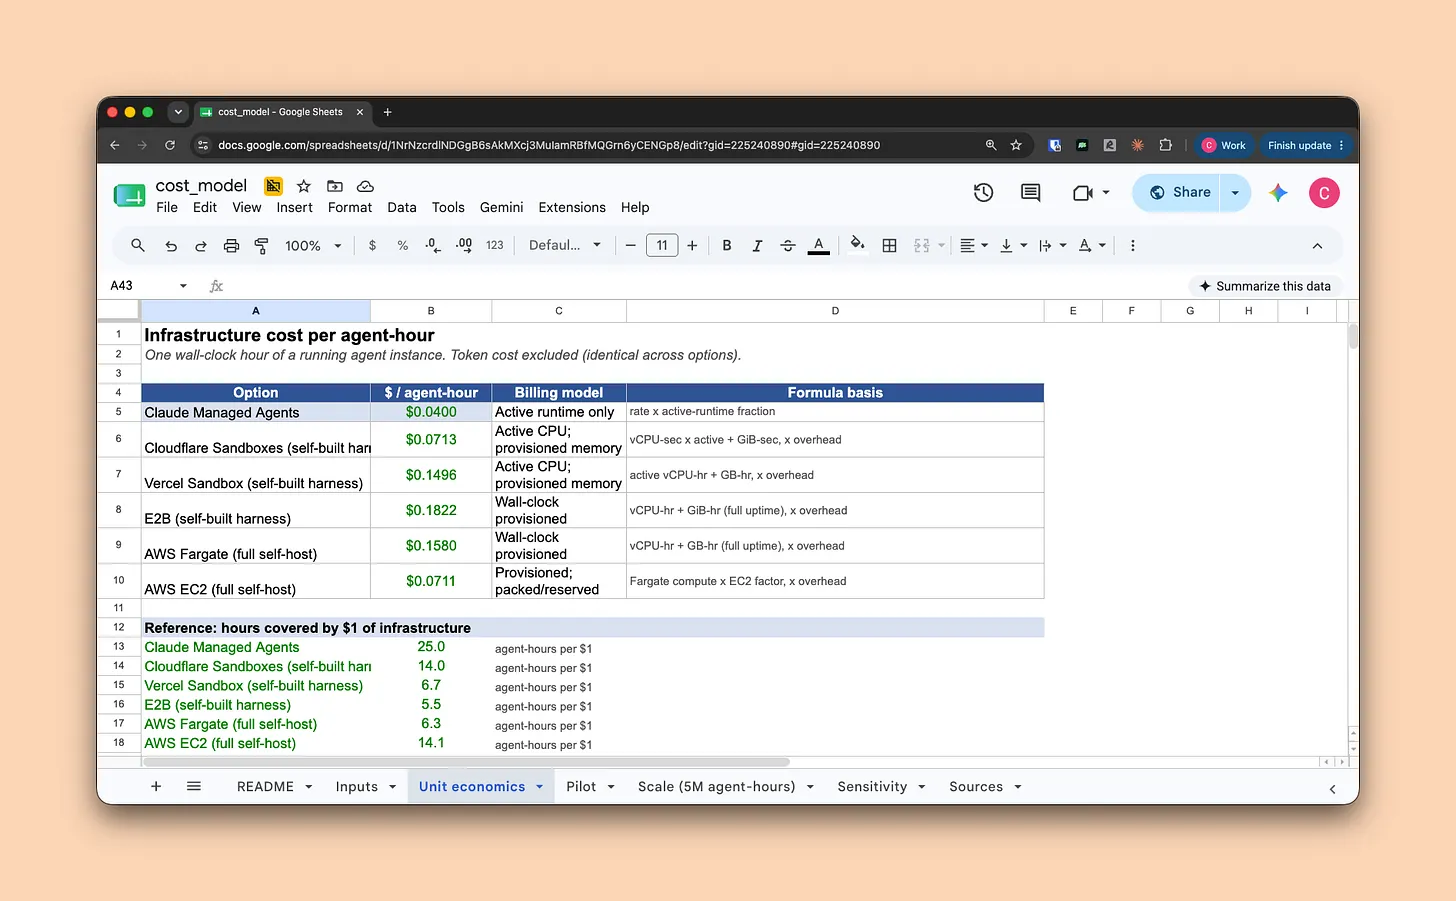Open the borders tool icon

point(889,245)
